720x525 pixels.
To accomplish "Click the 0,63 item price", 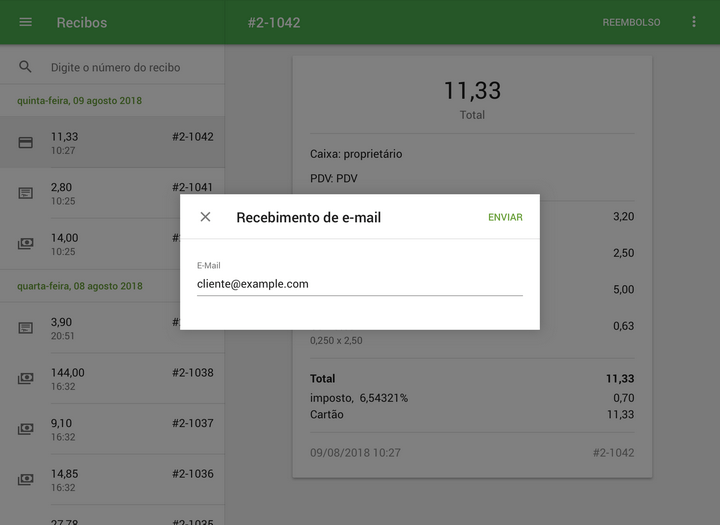I will pos(624,326).
